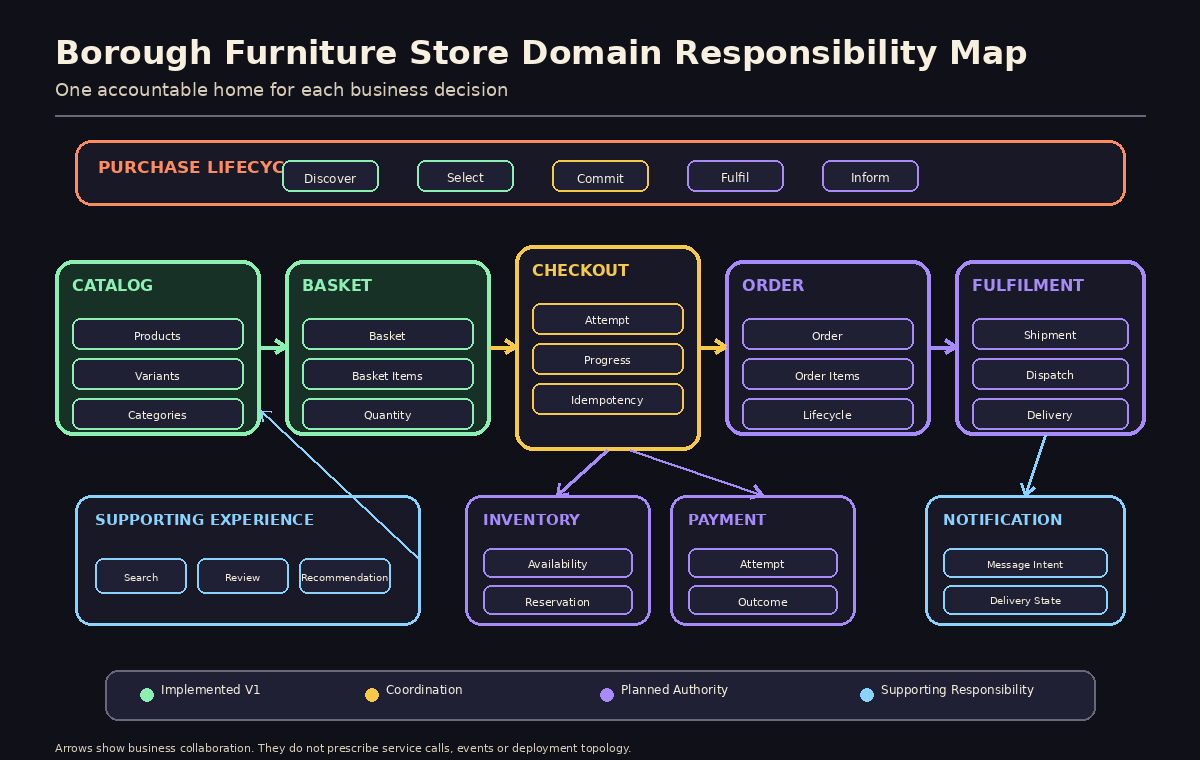The width and height of the screenshot is (1200, 760).
Task: Select the Categories box in Catalog
Action: click(158, 414)
